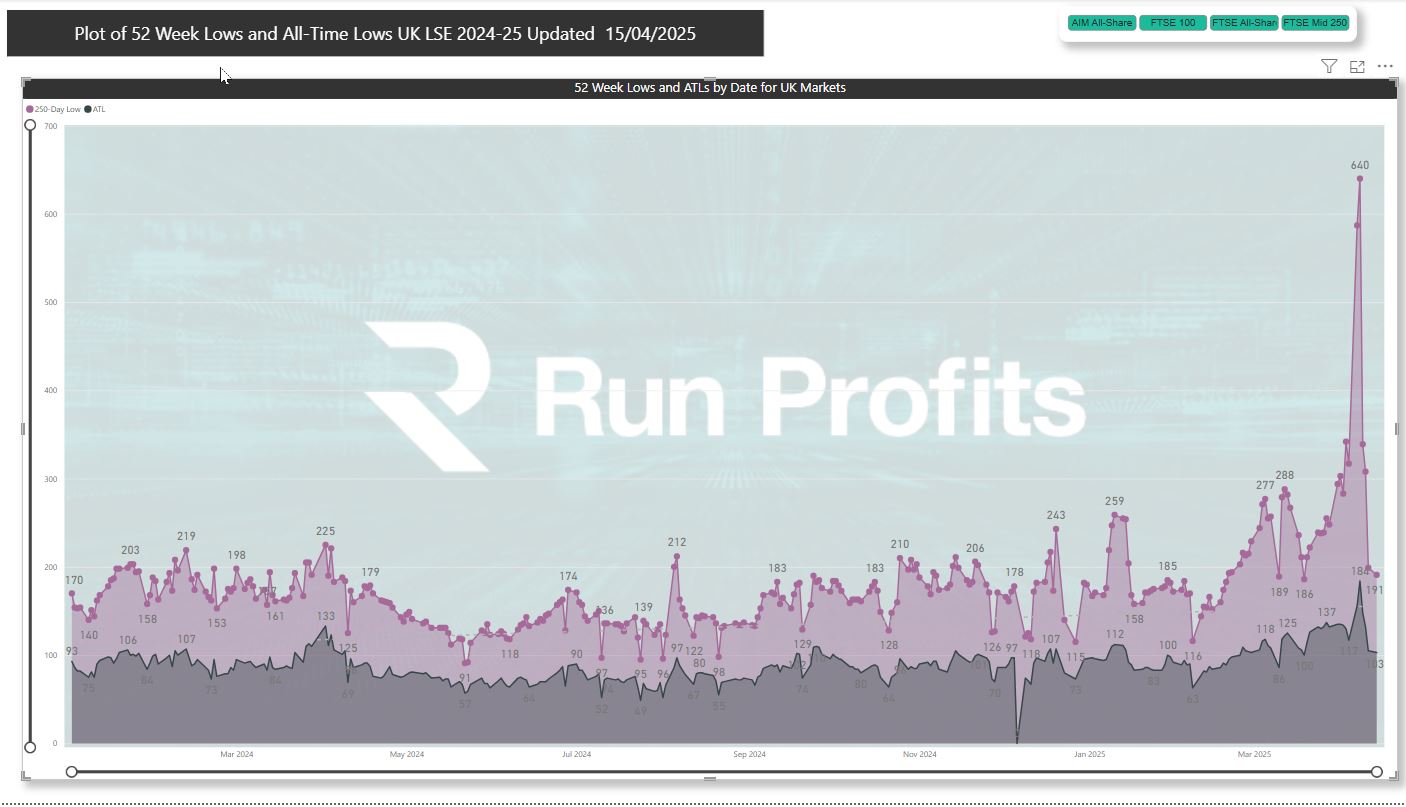
Task: Click the Jul 2024 axis label
Action: 576,755
